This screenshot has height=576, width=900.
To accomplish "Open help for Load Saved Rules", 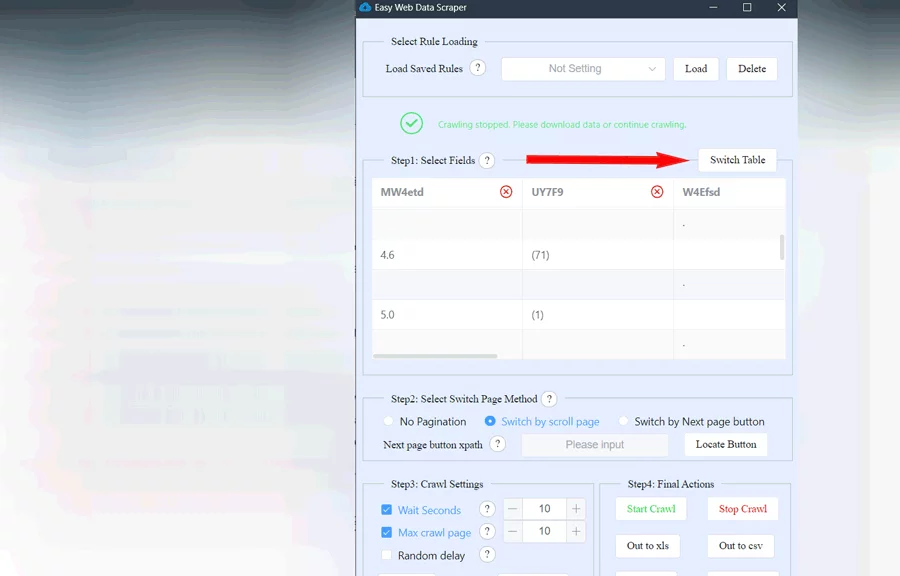I will tap(478, 68).
